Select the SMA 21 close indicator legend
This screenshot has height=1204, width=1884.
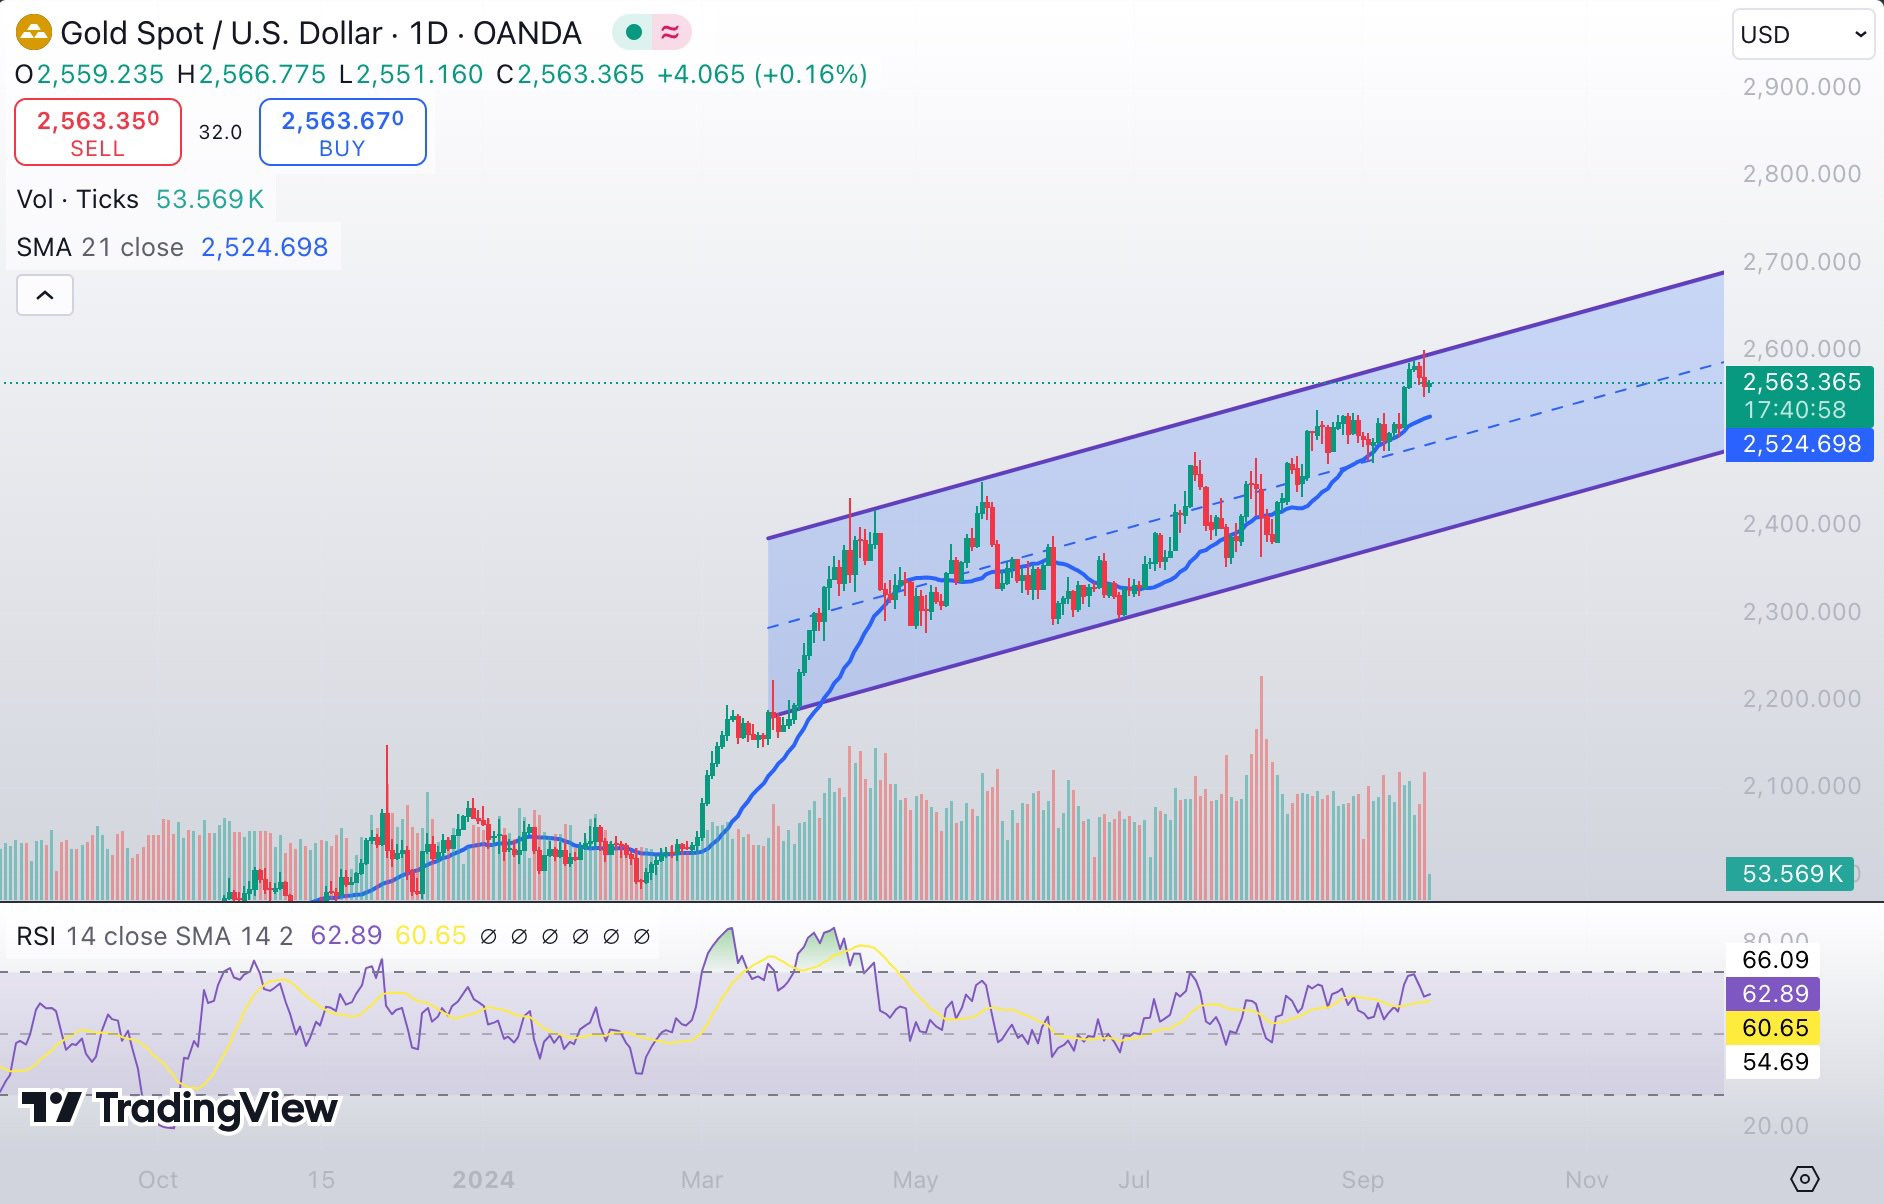pyautogui.click(x=100, y=247)
